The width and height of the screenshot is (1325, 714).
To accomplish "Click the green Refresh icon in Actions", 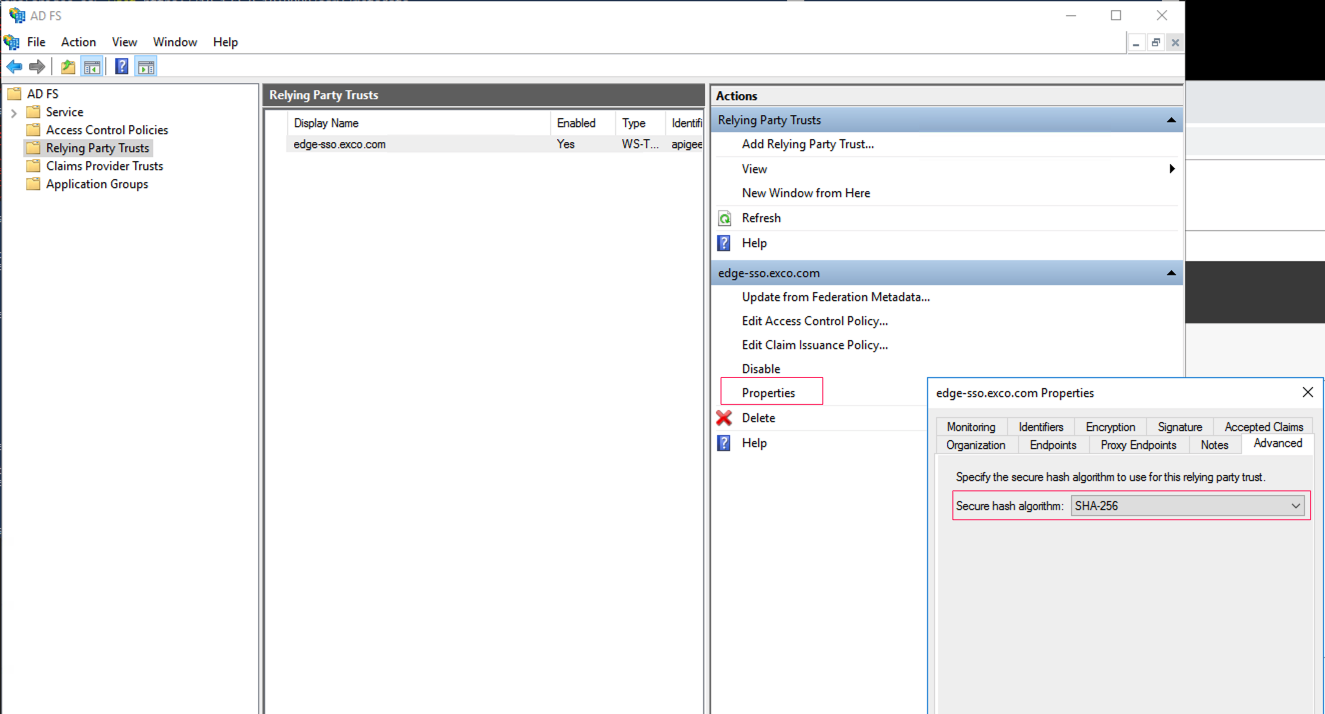I will pyautogui.click(x=724, y=218).
